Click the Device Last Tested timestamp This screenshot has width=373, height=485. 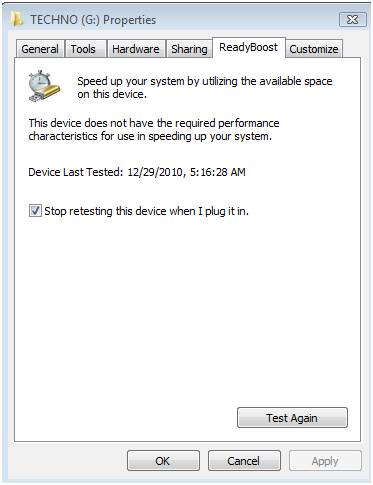pyautogui.click(x=137, y=172)
